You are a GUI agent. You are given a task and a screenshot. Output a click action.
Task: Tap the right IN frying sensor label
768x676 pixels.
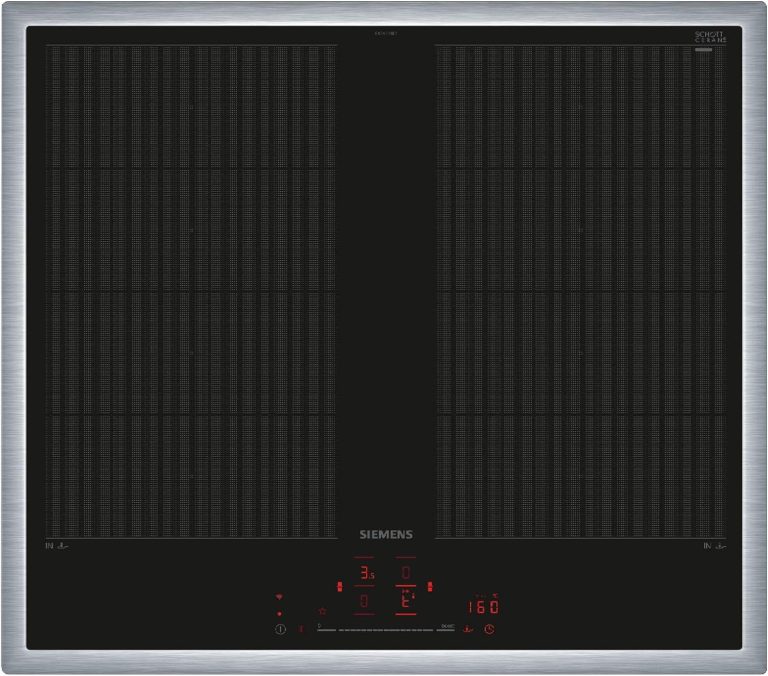coord(715,546)
